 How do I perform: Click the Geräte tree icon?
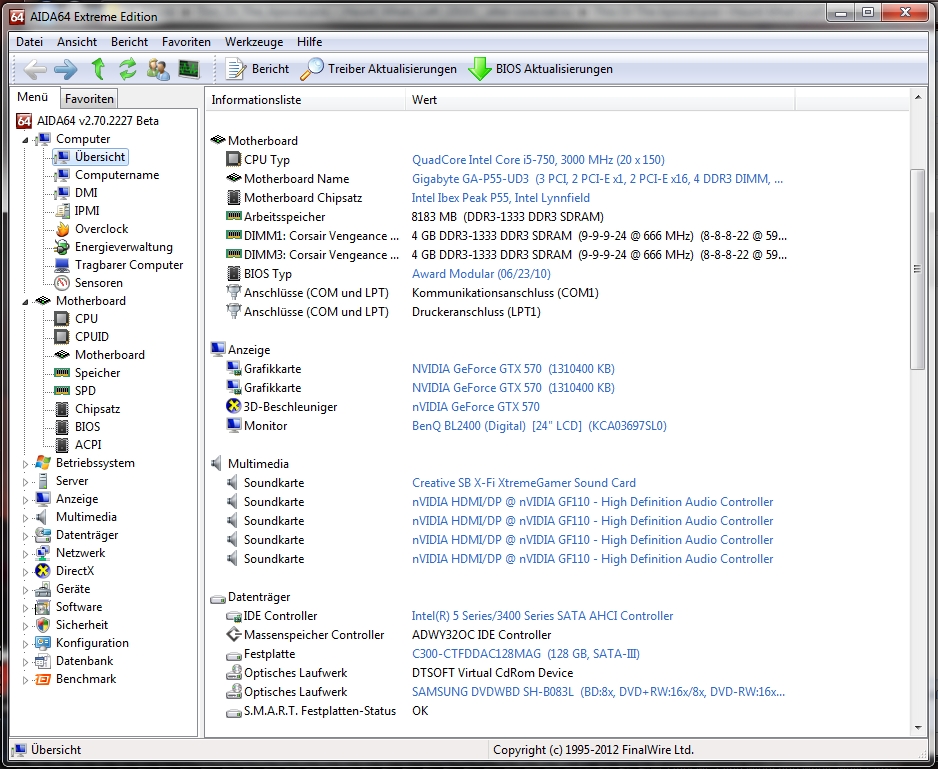(x=42, y=589)
